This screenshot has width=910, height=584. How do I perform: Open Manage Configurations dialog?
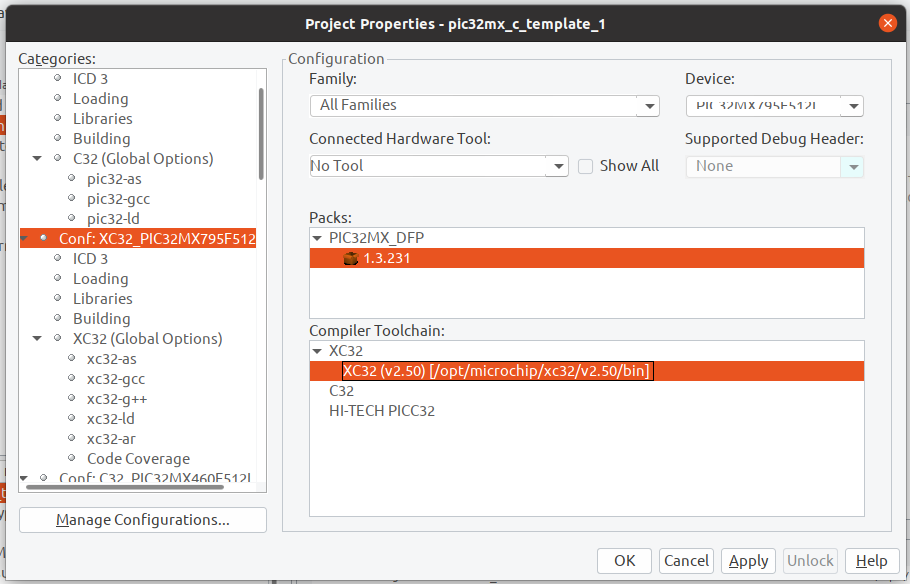143,520
